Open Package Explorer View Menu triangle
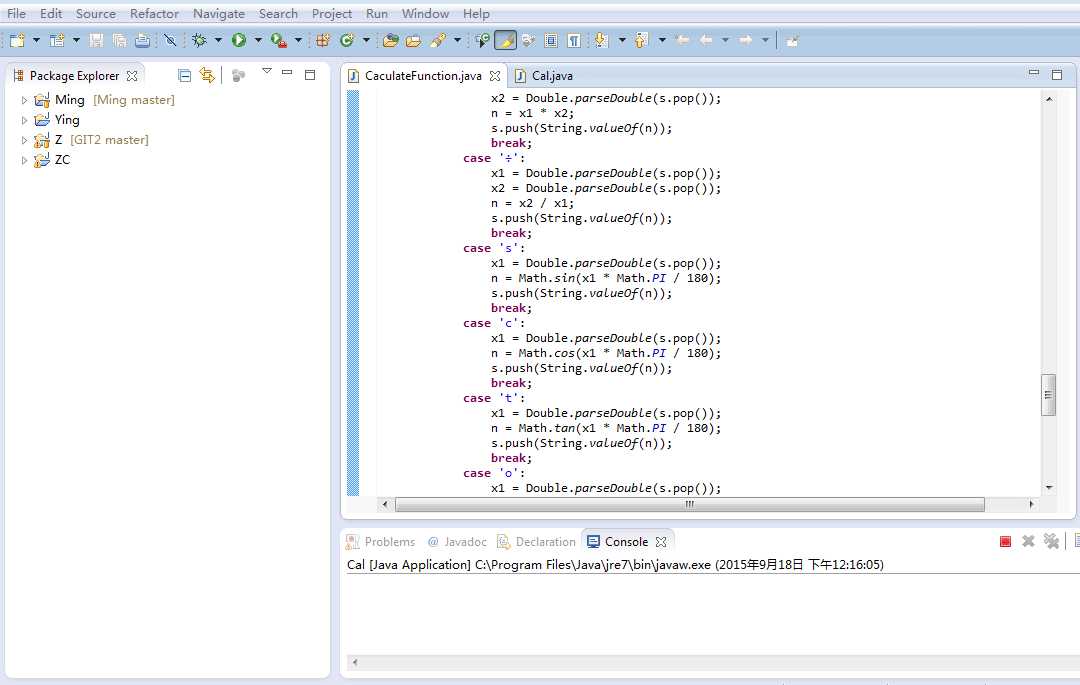This screenshot has height=685, width=1080. coord(267,71)
